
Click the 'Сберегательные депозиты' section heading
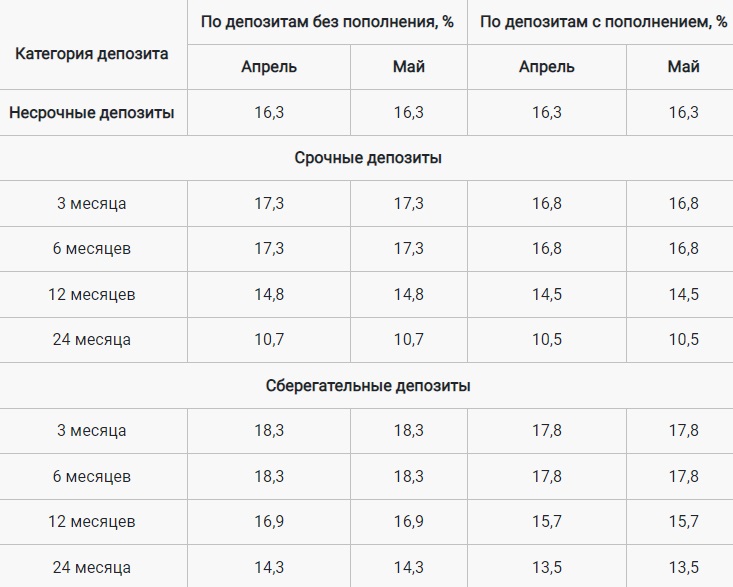(368, 386)
